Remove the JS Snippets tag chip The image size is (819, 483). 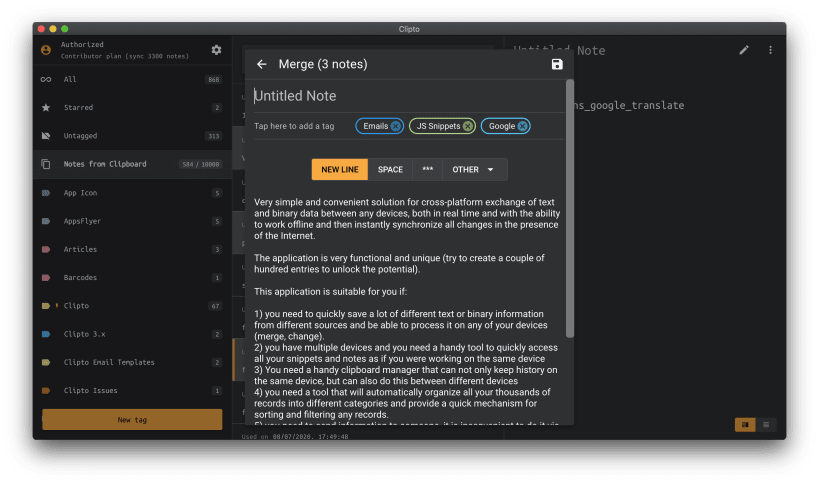tap(467, 126)
